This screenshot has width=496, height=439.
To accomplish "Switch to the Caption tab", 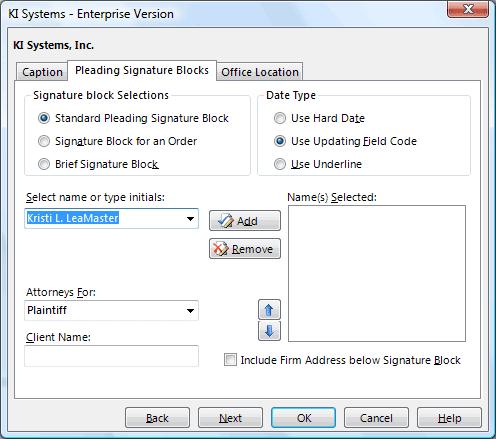I will tap(42, 72).
